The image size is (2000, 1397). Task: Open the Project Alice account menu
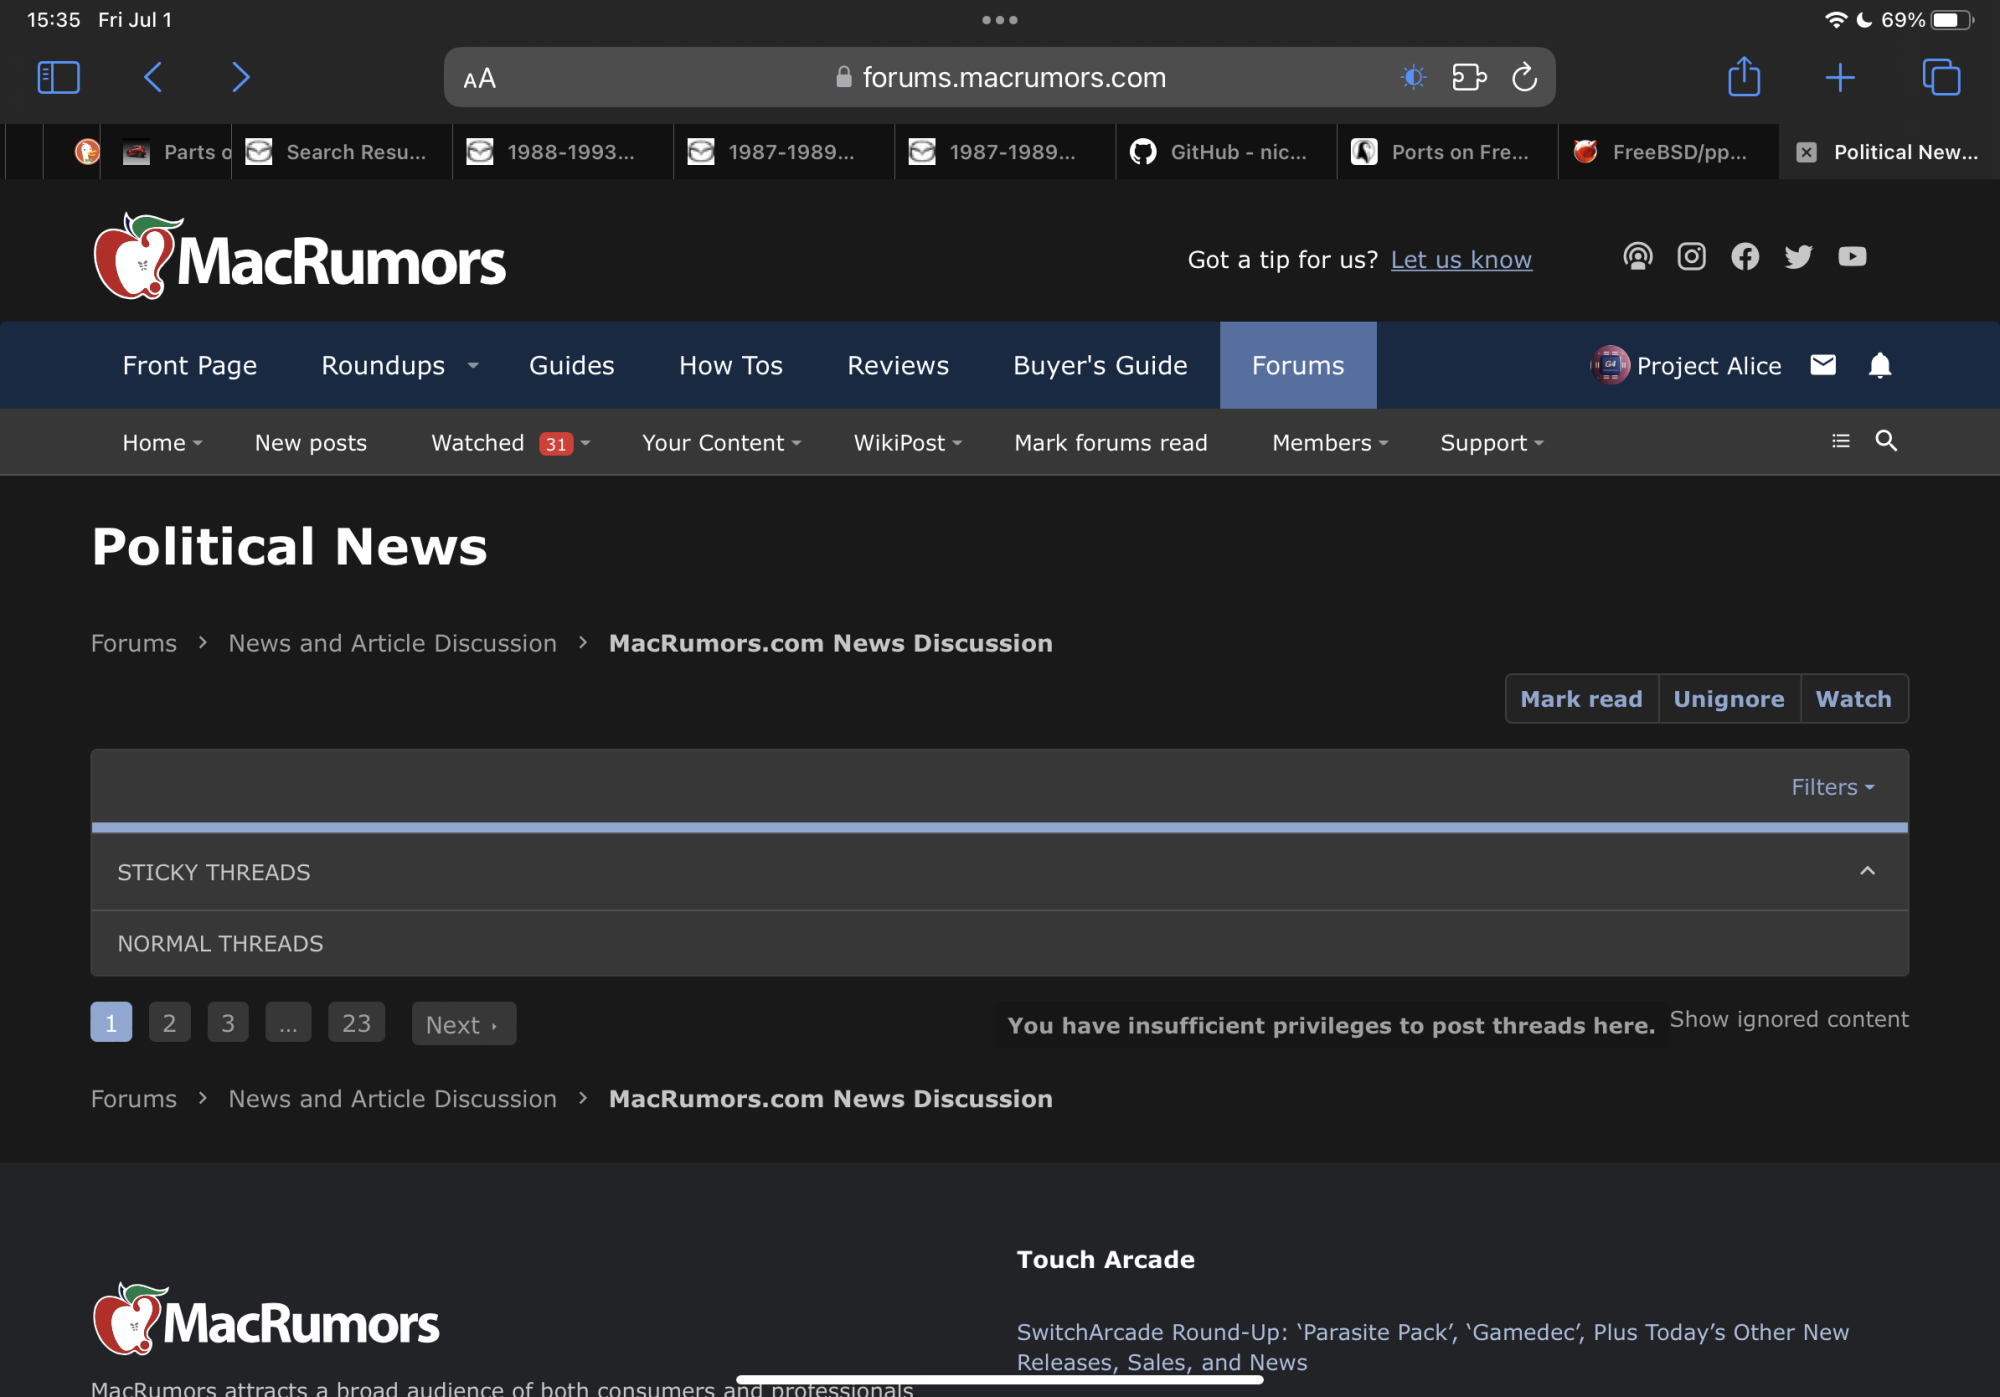click(1686, 366)
